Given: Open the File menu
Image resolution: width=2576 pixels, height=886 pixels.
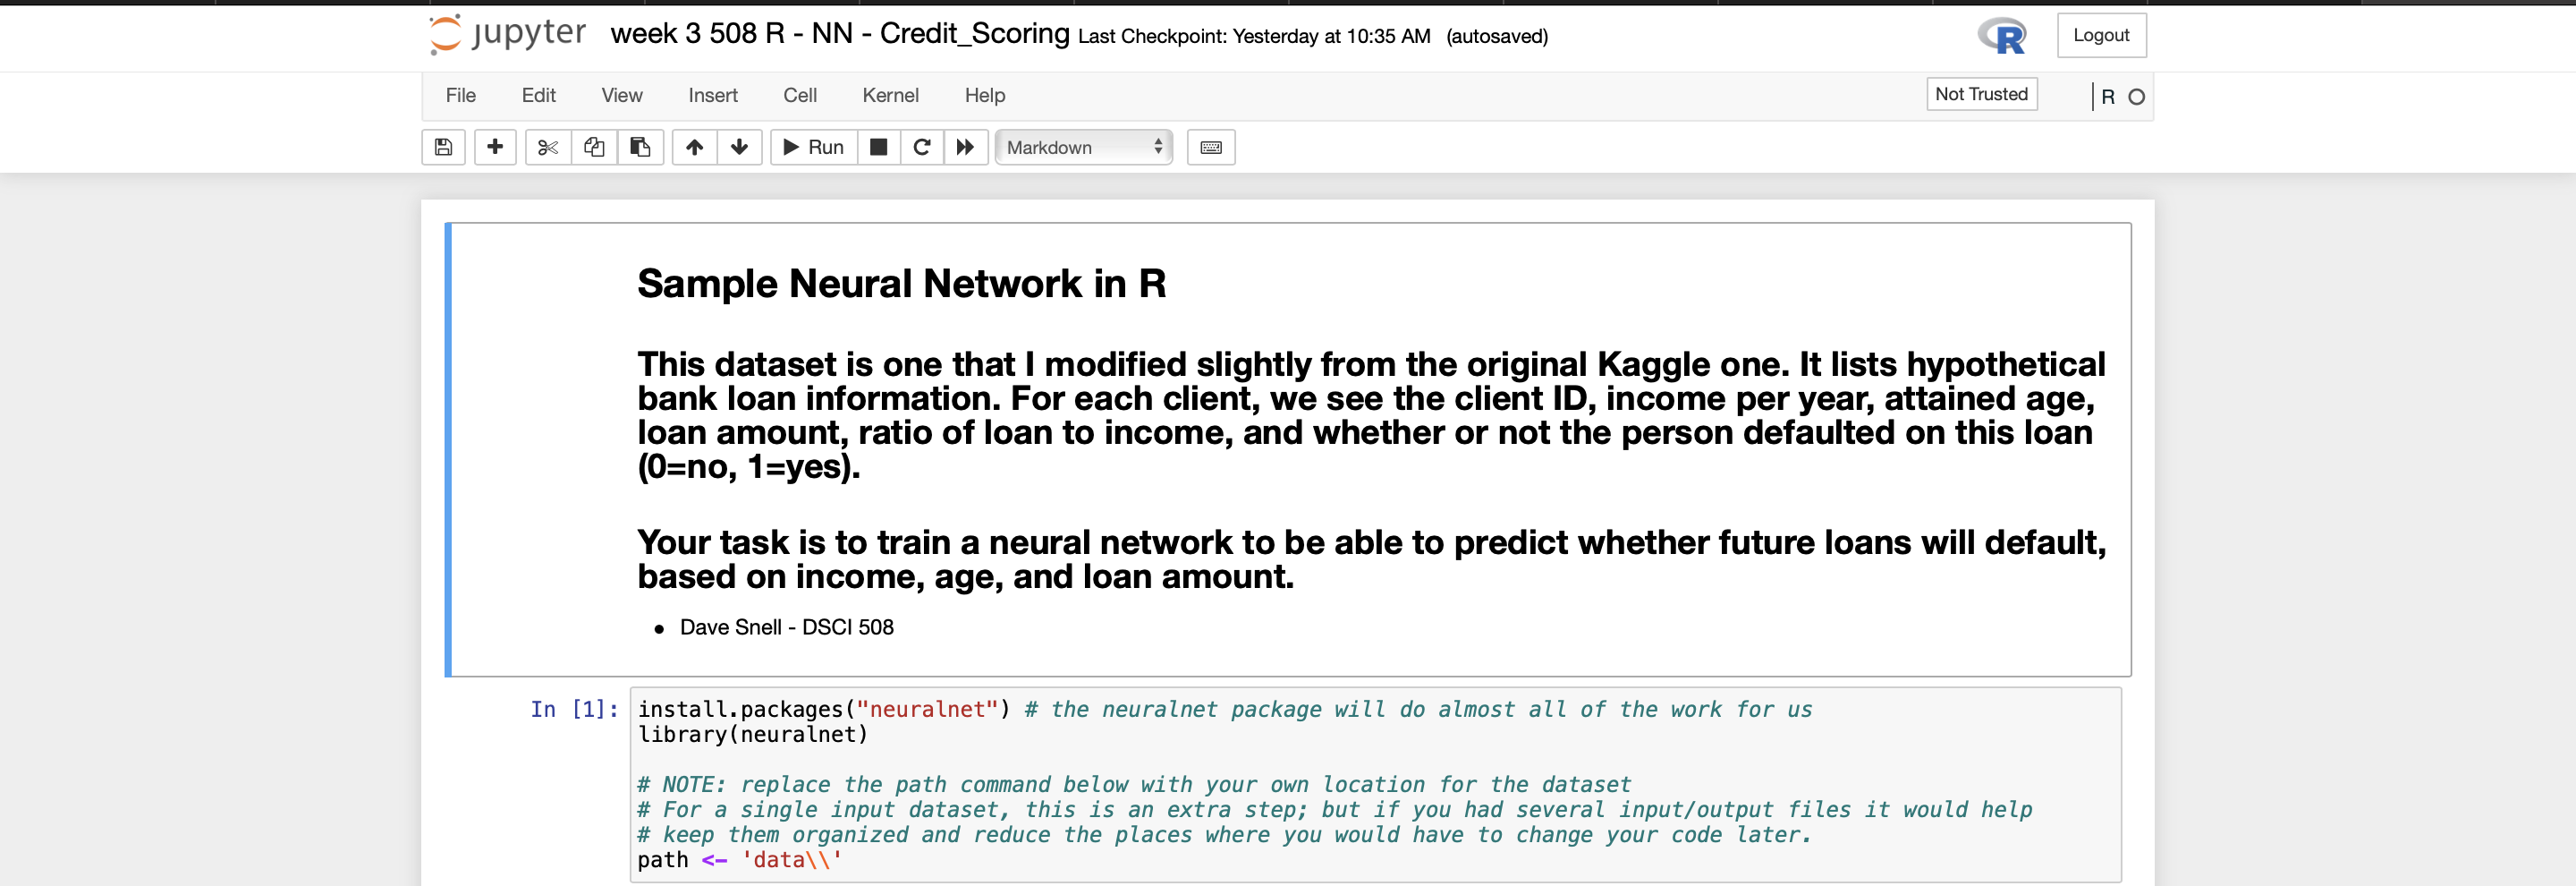Looking at the screenshot, I should tap(460, 95).
